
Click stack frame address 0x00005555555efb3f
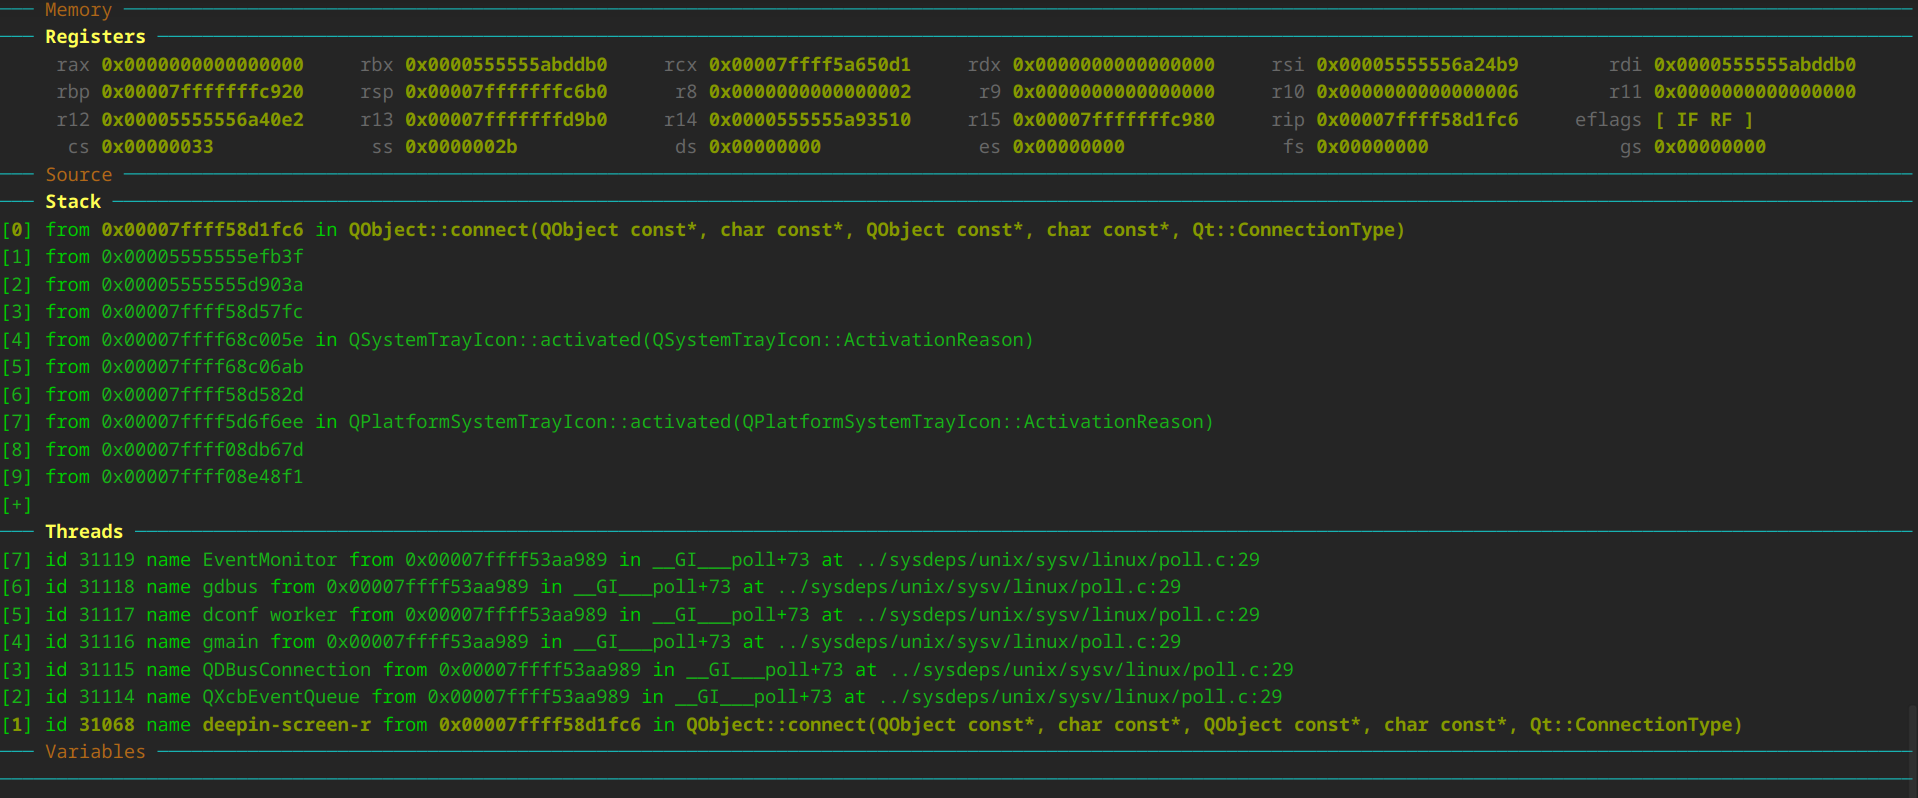pos(202,257)
